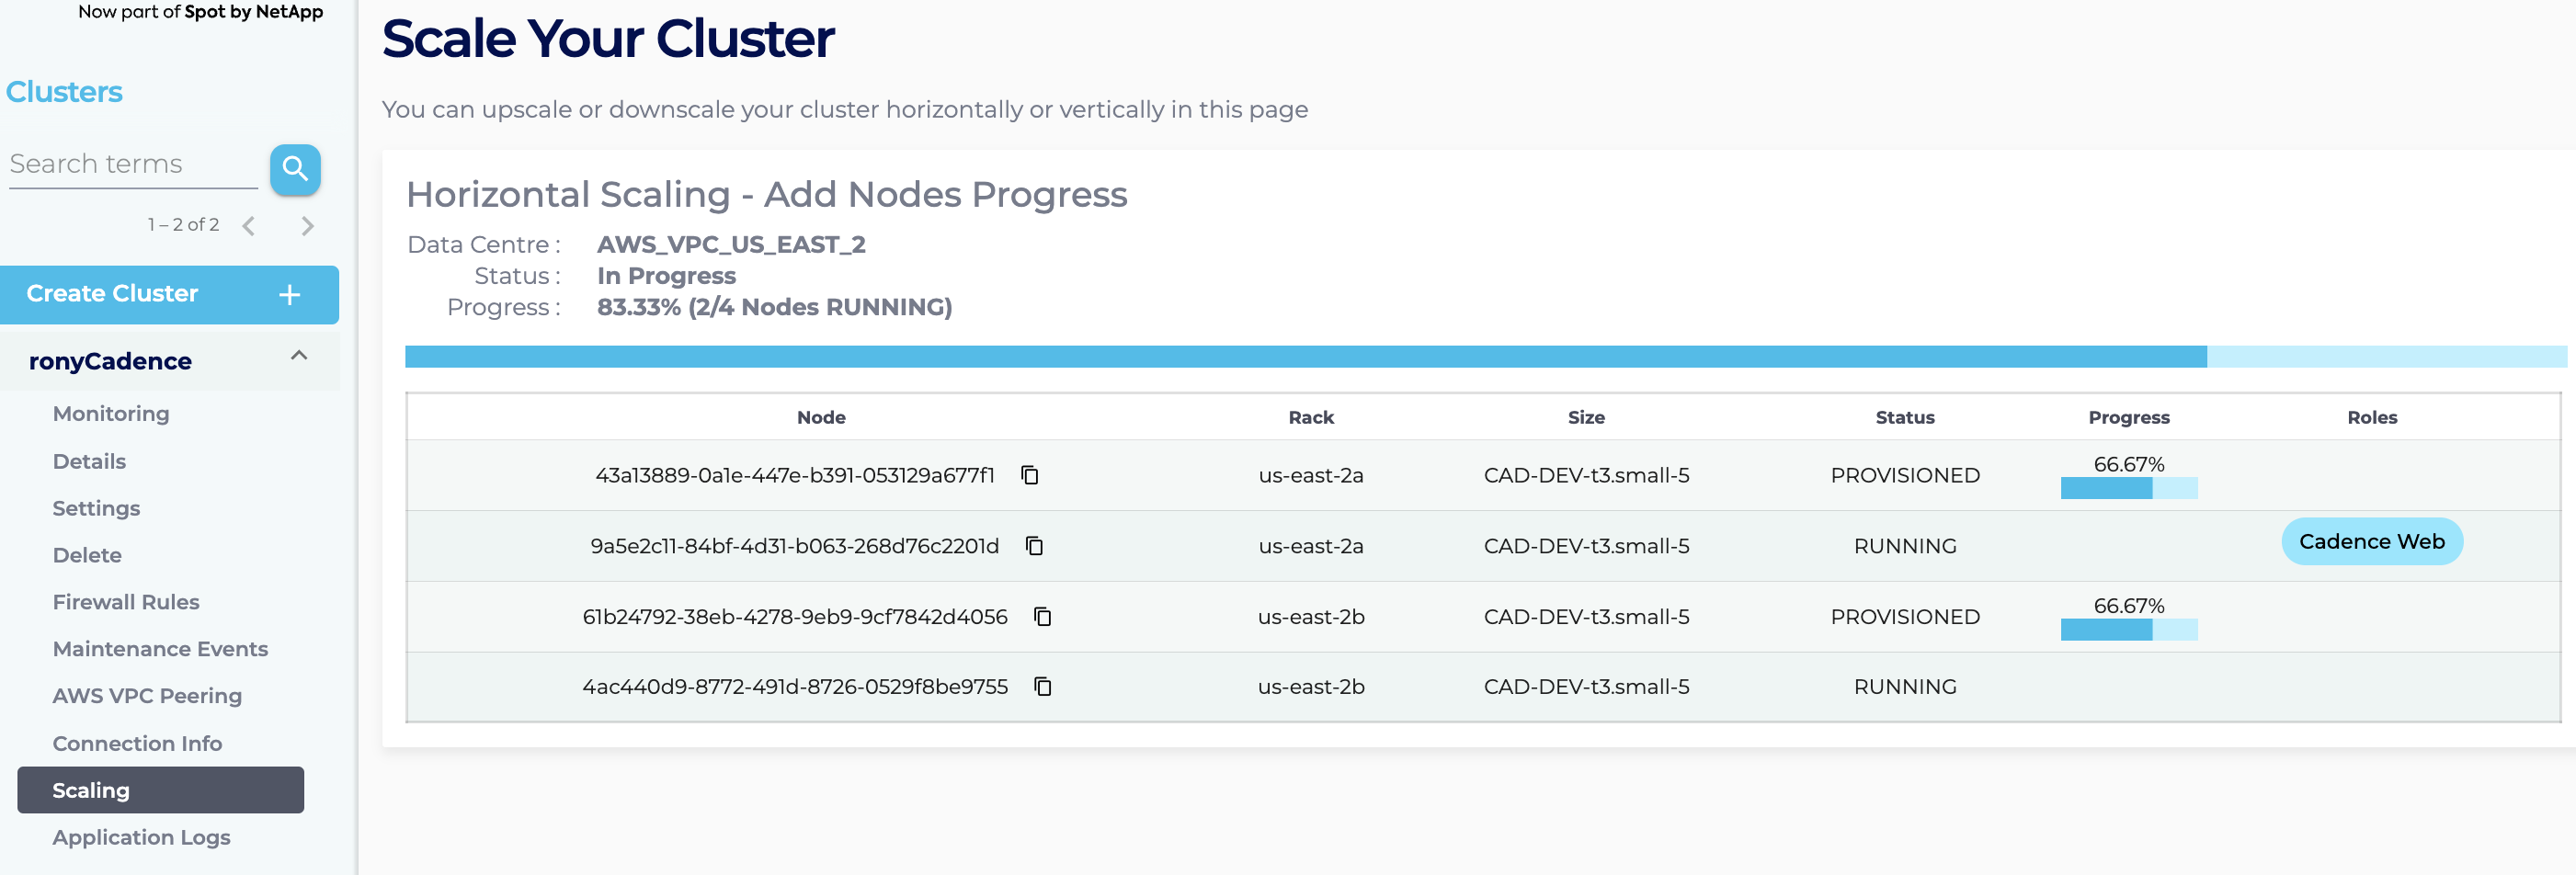
Task: Click the plus icon on Create Cluster
Action: (x=289, y=295)
